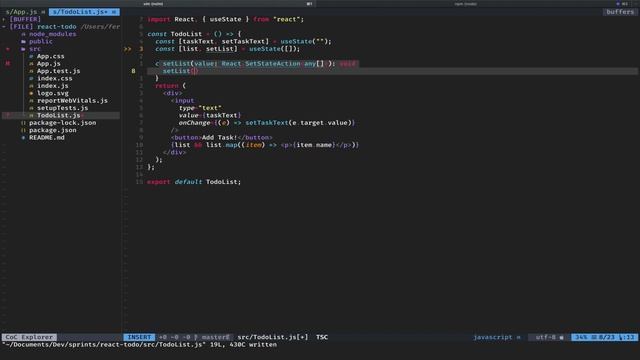Click the export default TodoList line
The image size is (640, 360).
pyautogui.click(x=194, y=182)
